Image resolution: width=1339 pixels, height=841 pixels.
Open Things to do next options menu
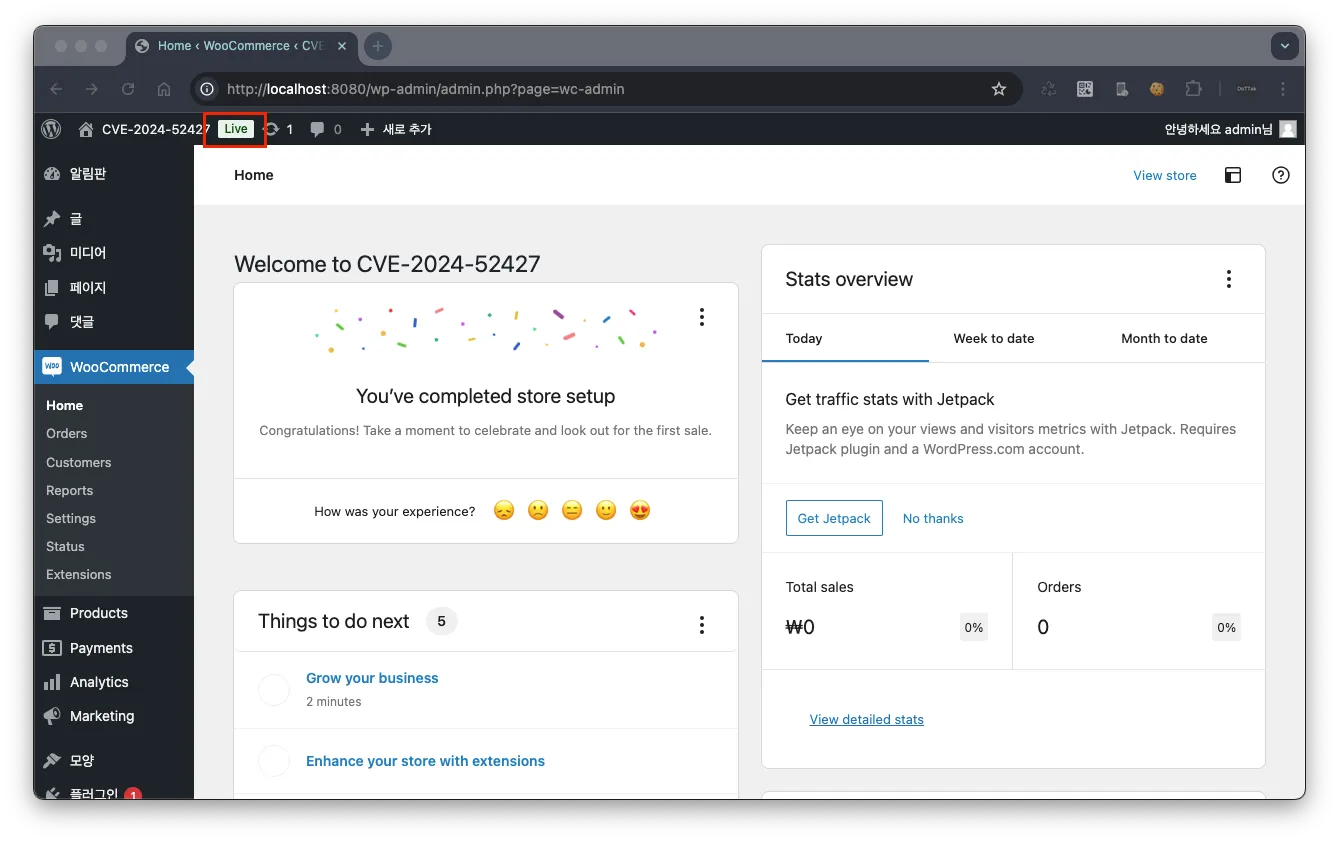click(x=701, y=625)
